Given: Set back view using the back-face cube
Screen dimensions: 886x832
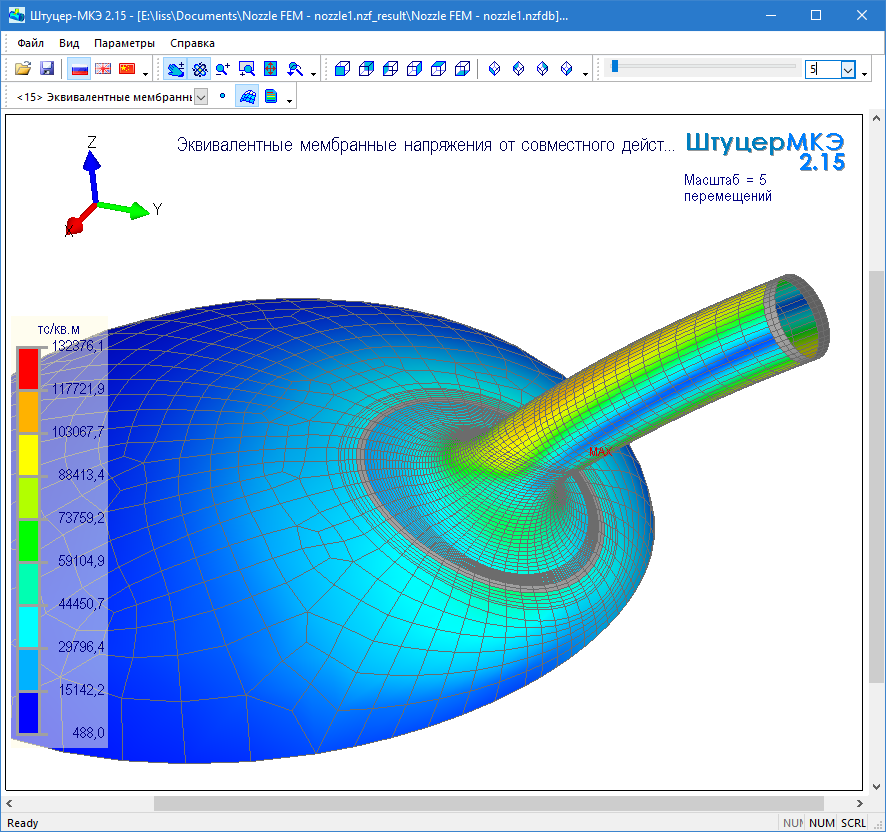Looking at the screenshot, I should [x=367, y=69].
